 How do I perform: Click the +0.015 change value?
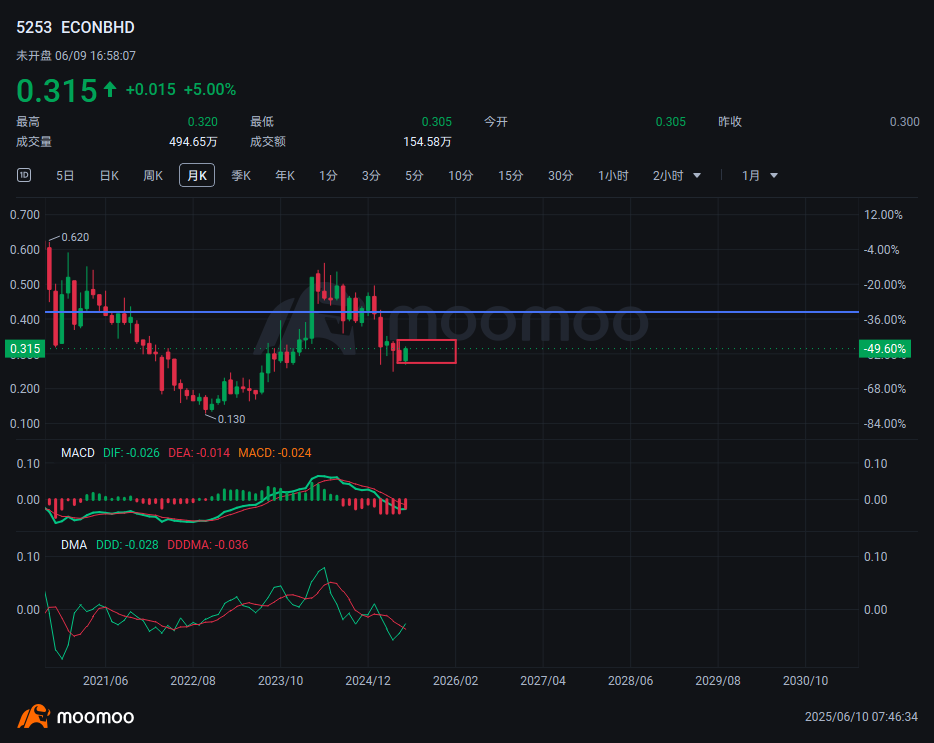coord(151,90)
